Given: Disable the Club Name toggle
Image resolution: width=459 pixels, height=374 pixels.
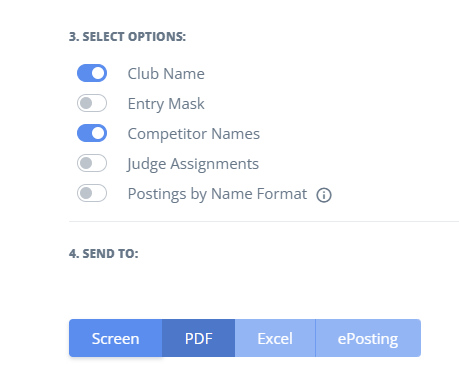Looking at the screenshot, I should [x=92, y=73].
